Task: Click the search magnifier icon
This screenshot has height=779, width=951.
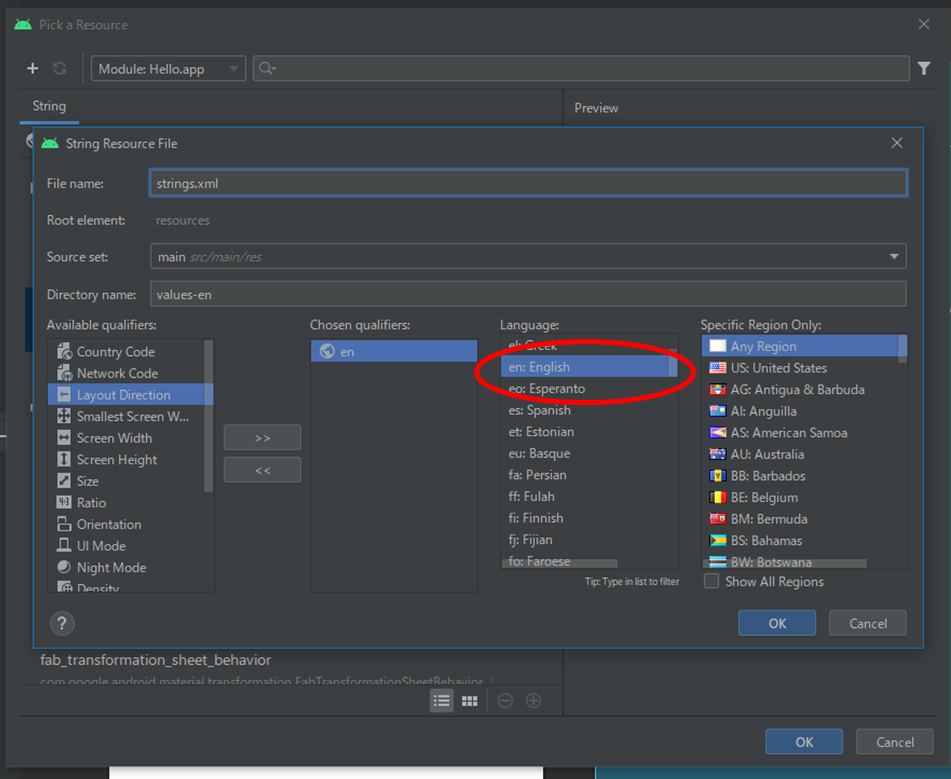Action: [x=267, y=69]
